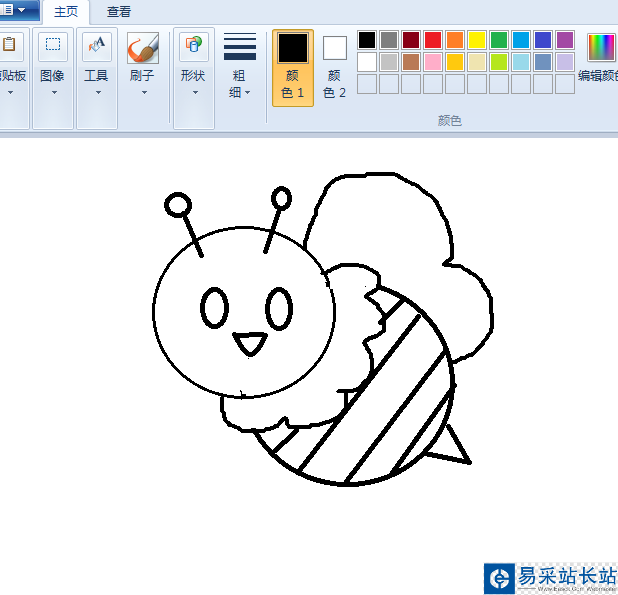
Task: Pick the lime color swatch
Action: [499, 62]
